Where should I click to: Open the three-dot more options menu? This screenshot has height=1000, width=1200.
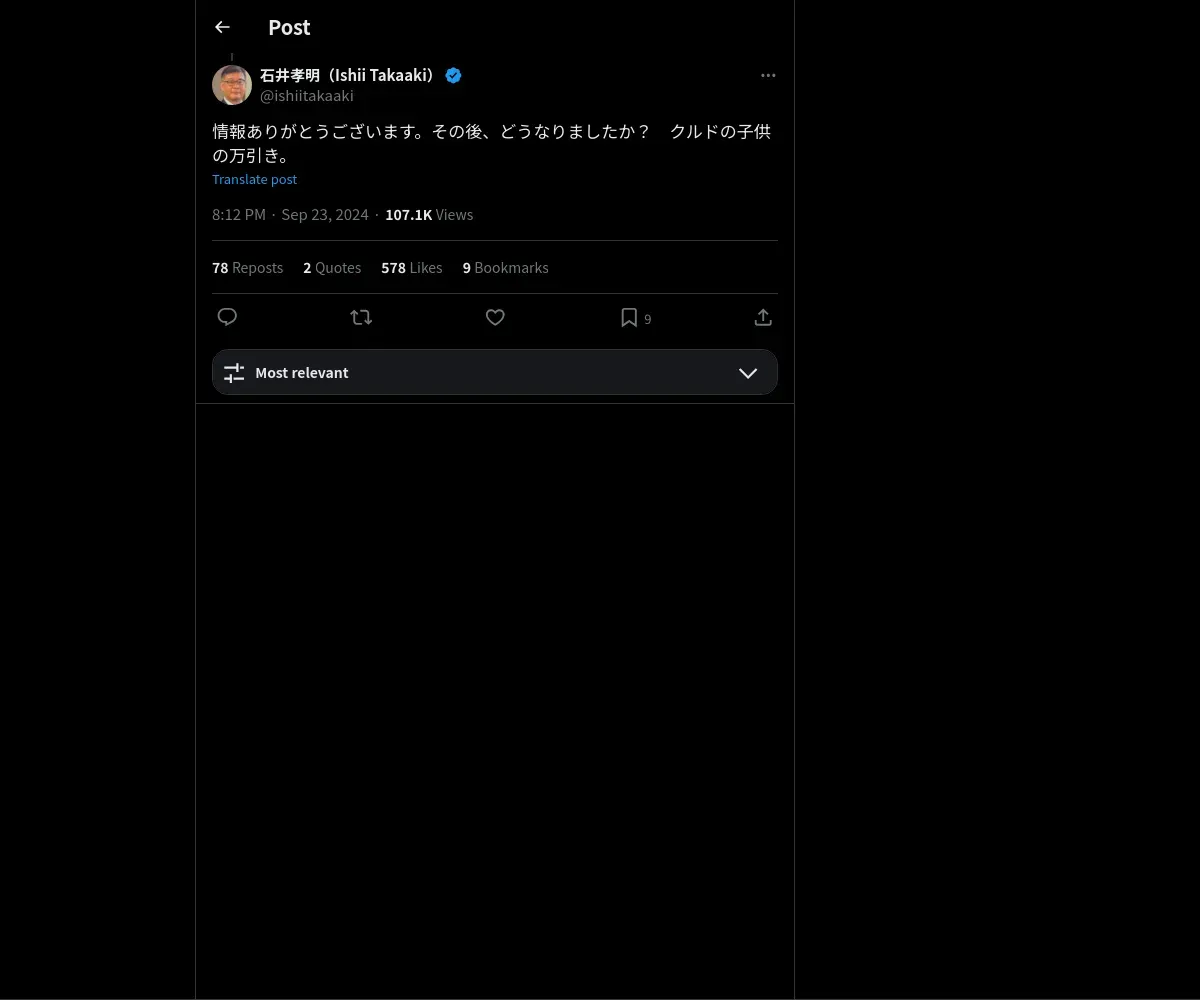pos(768,75)
